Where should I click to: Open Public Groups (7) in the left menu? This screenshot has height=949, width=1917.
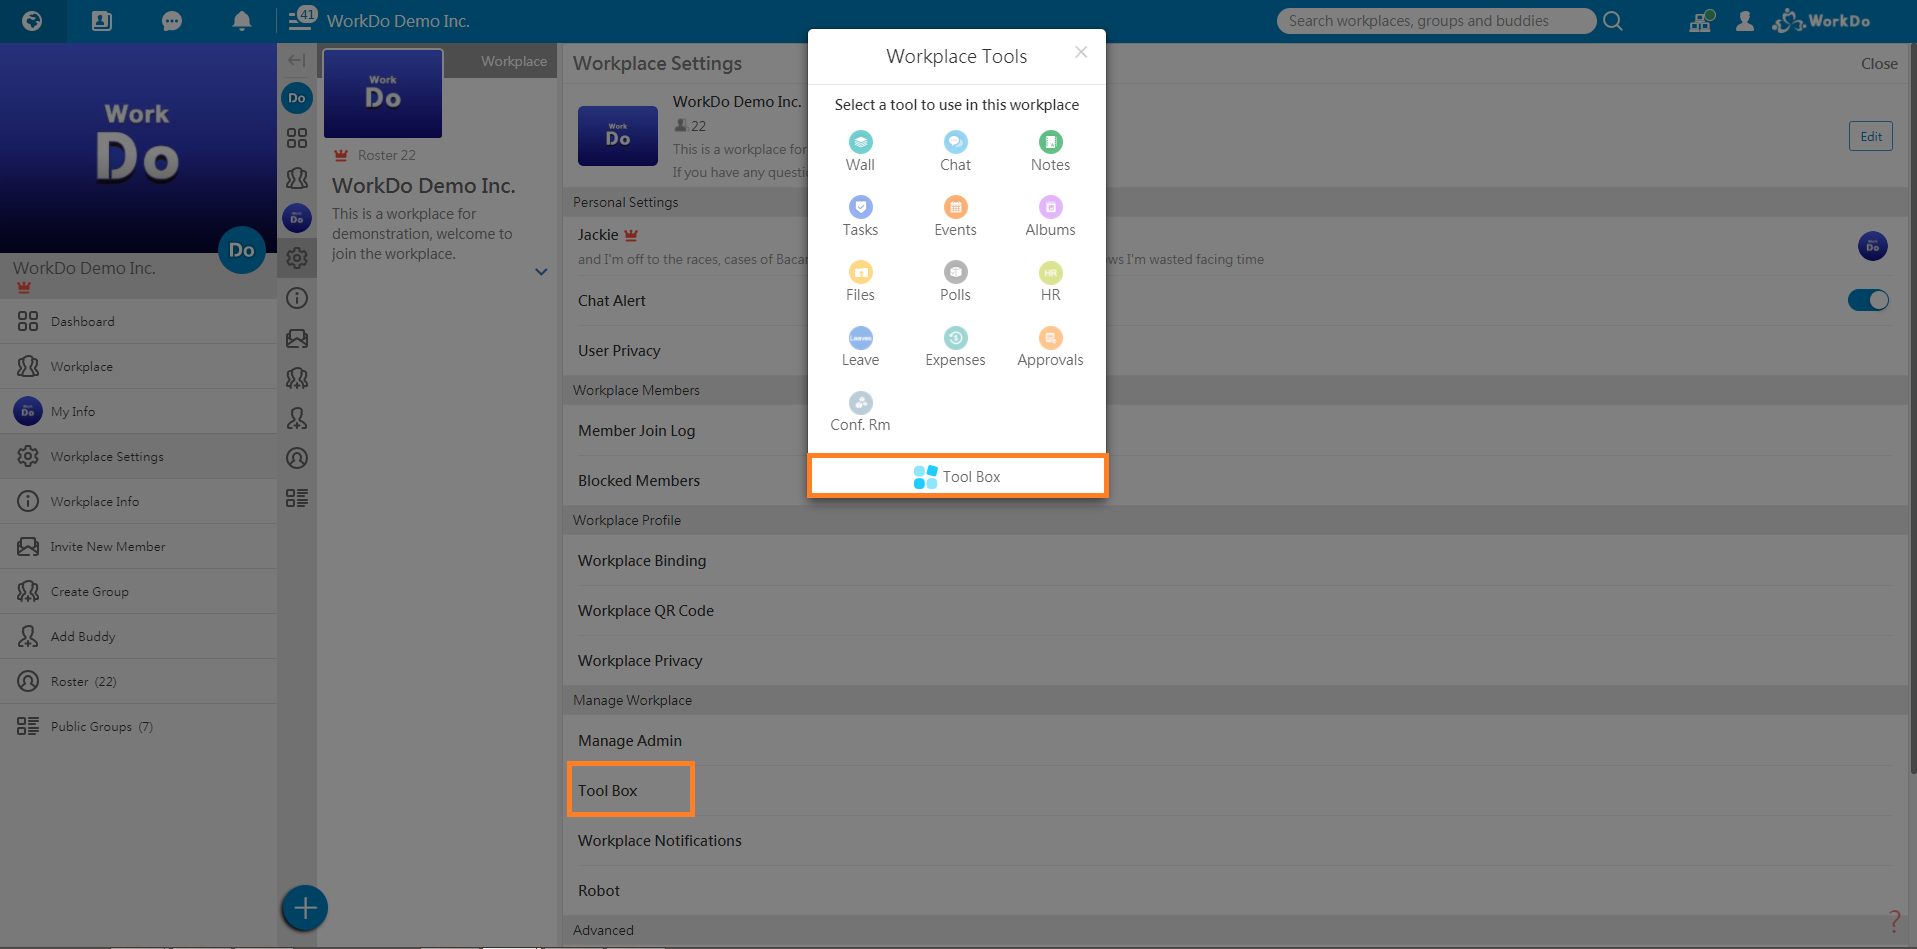pos(138,726)
